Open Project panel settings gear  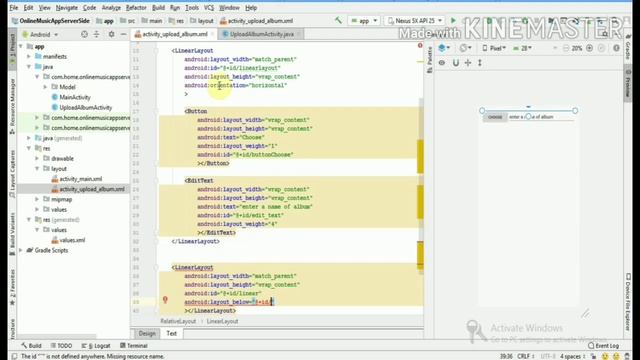111,34
